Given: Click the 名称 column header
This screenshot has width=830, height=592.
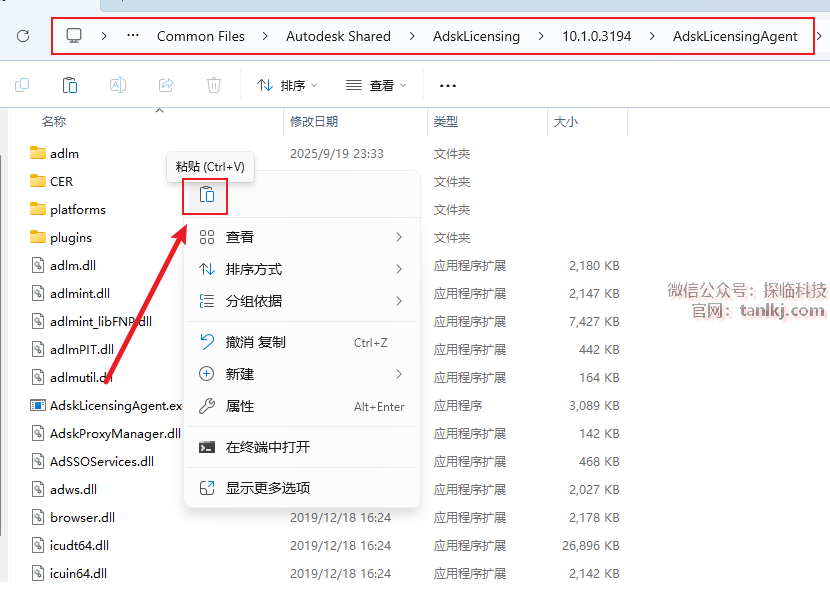Looking at the screenshot, I should pyautogui.click(x=54, y=122).
